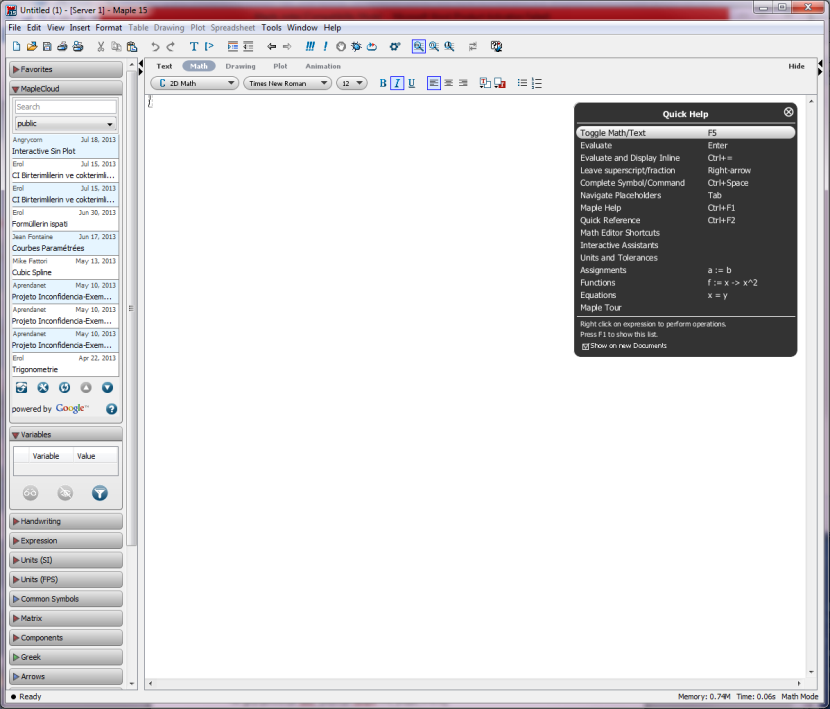Image resolution: width=830 pixels, height=709 pixels.
Task: Interrupt computation with the stop hand icon
Action: (341, 47)
